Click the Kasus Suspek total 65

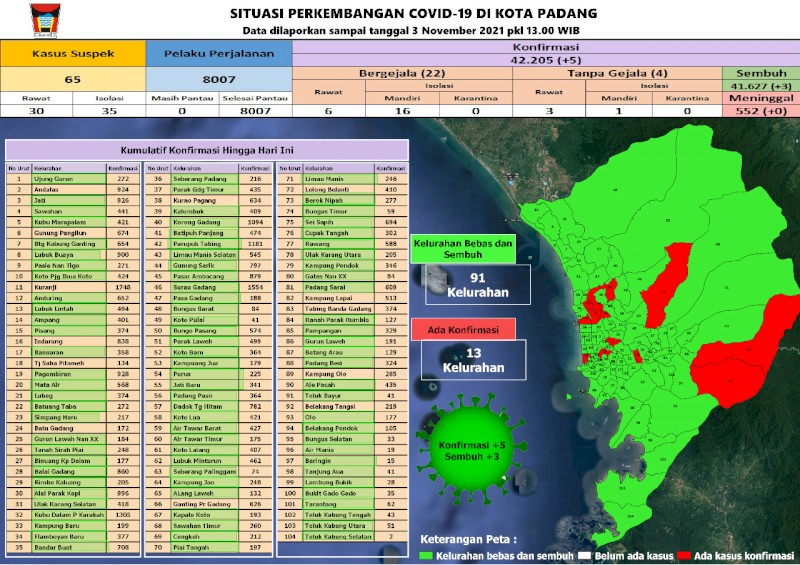coord(73,79)
